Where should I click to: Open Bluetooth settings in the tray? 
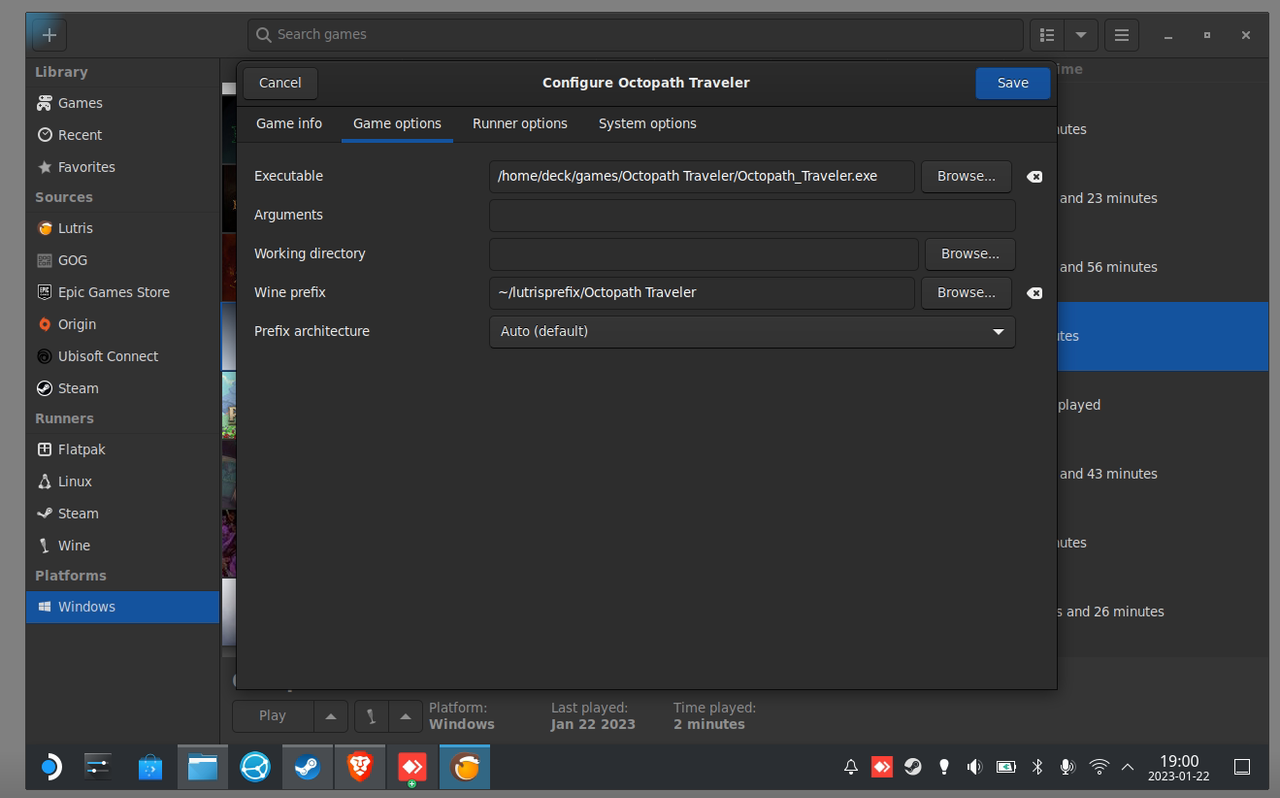[1037, 767]
